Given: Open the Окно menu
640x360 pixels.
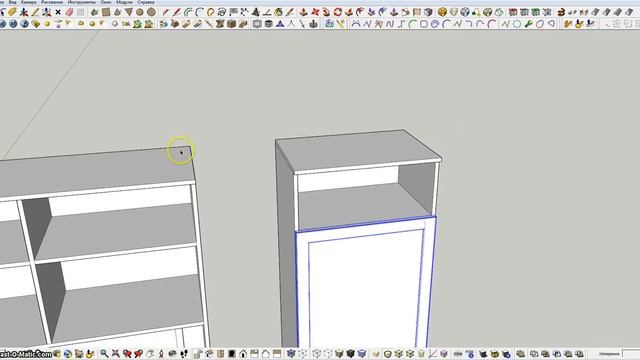Looking at the screenshot, I should tap(106, 2).
